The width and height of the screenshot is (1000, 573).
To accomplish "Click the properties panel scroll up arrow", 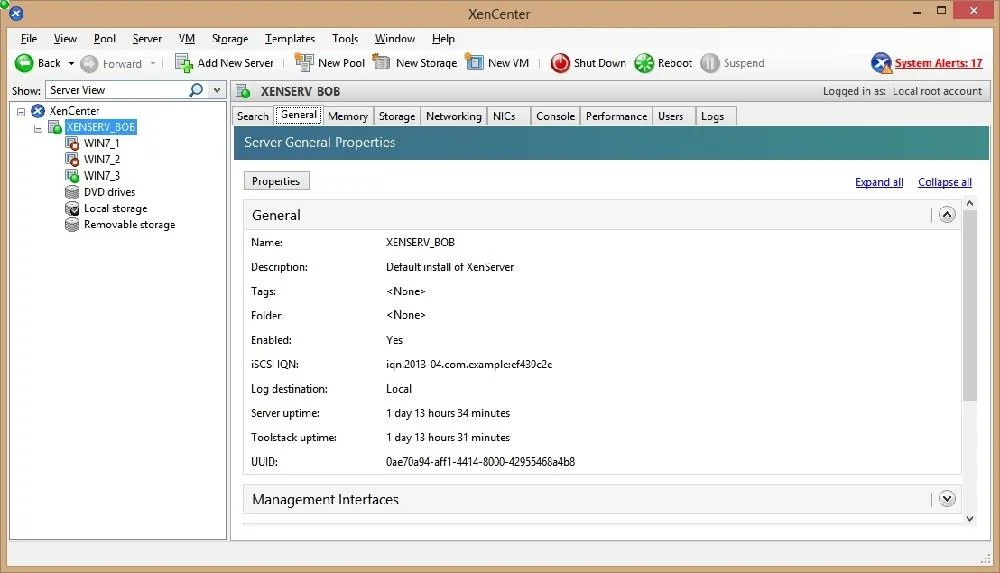I will [970, 204].
